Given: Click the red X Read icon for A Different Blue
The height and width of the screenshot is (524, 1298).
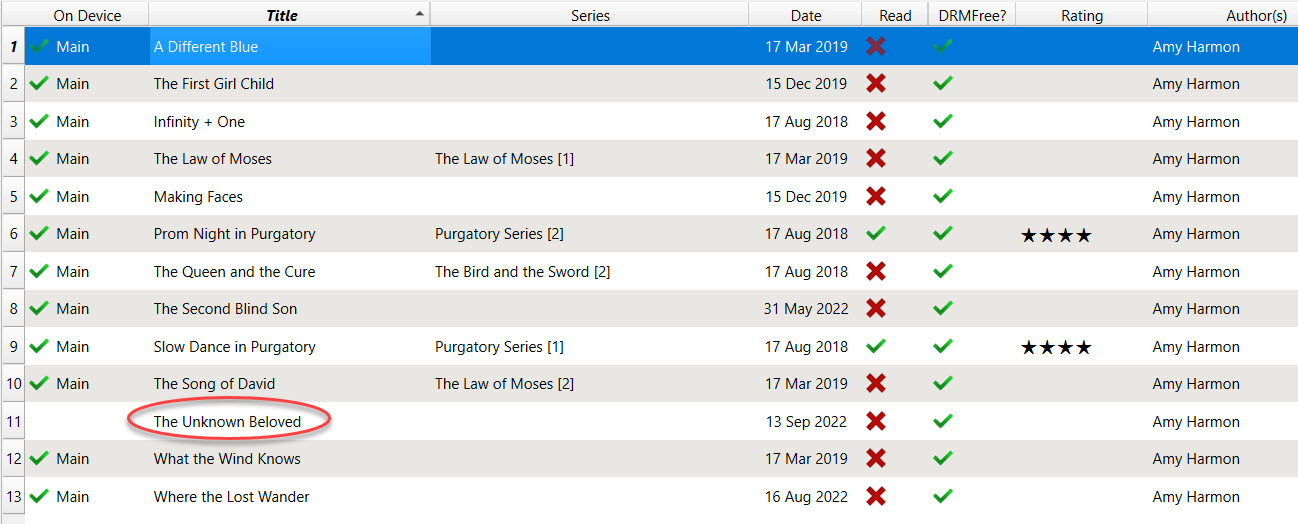Looking at the screenshot, I should (x=876, y=46).
